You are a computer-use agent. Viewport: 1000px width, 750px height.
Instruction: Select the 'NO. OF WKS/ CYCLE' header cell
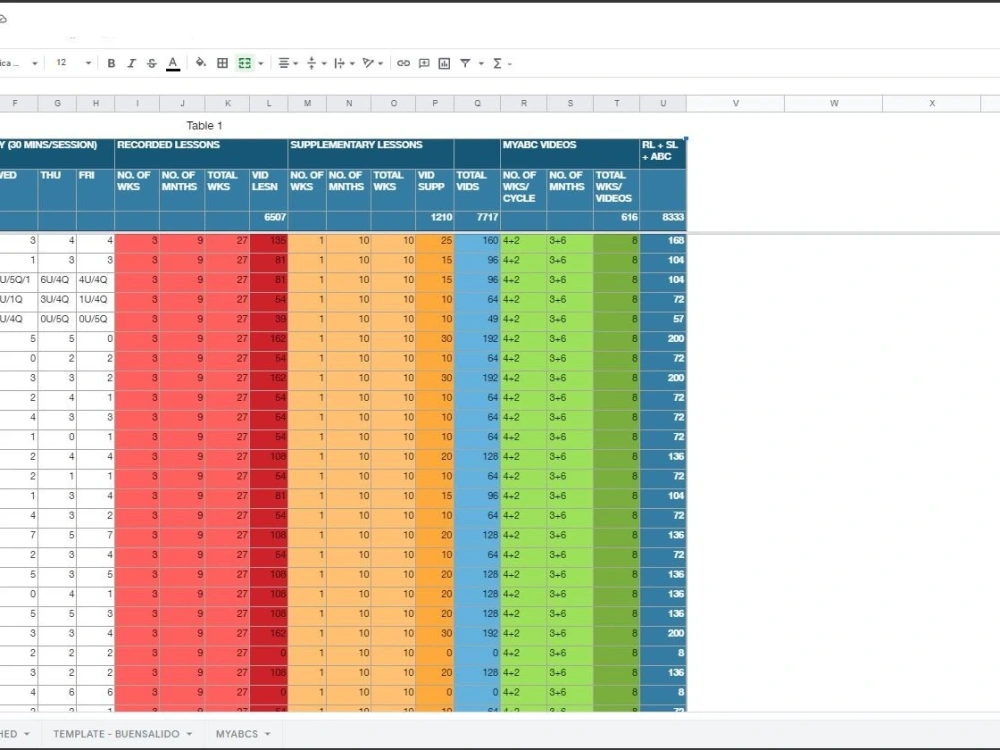pyautogui.click(x=524, y=189)
